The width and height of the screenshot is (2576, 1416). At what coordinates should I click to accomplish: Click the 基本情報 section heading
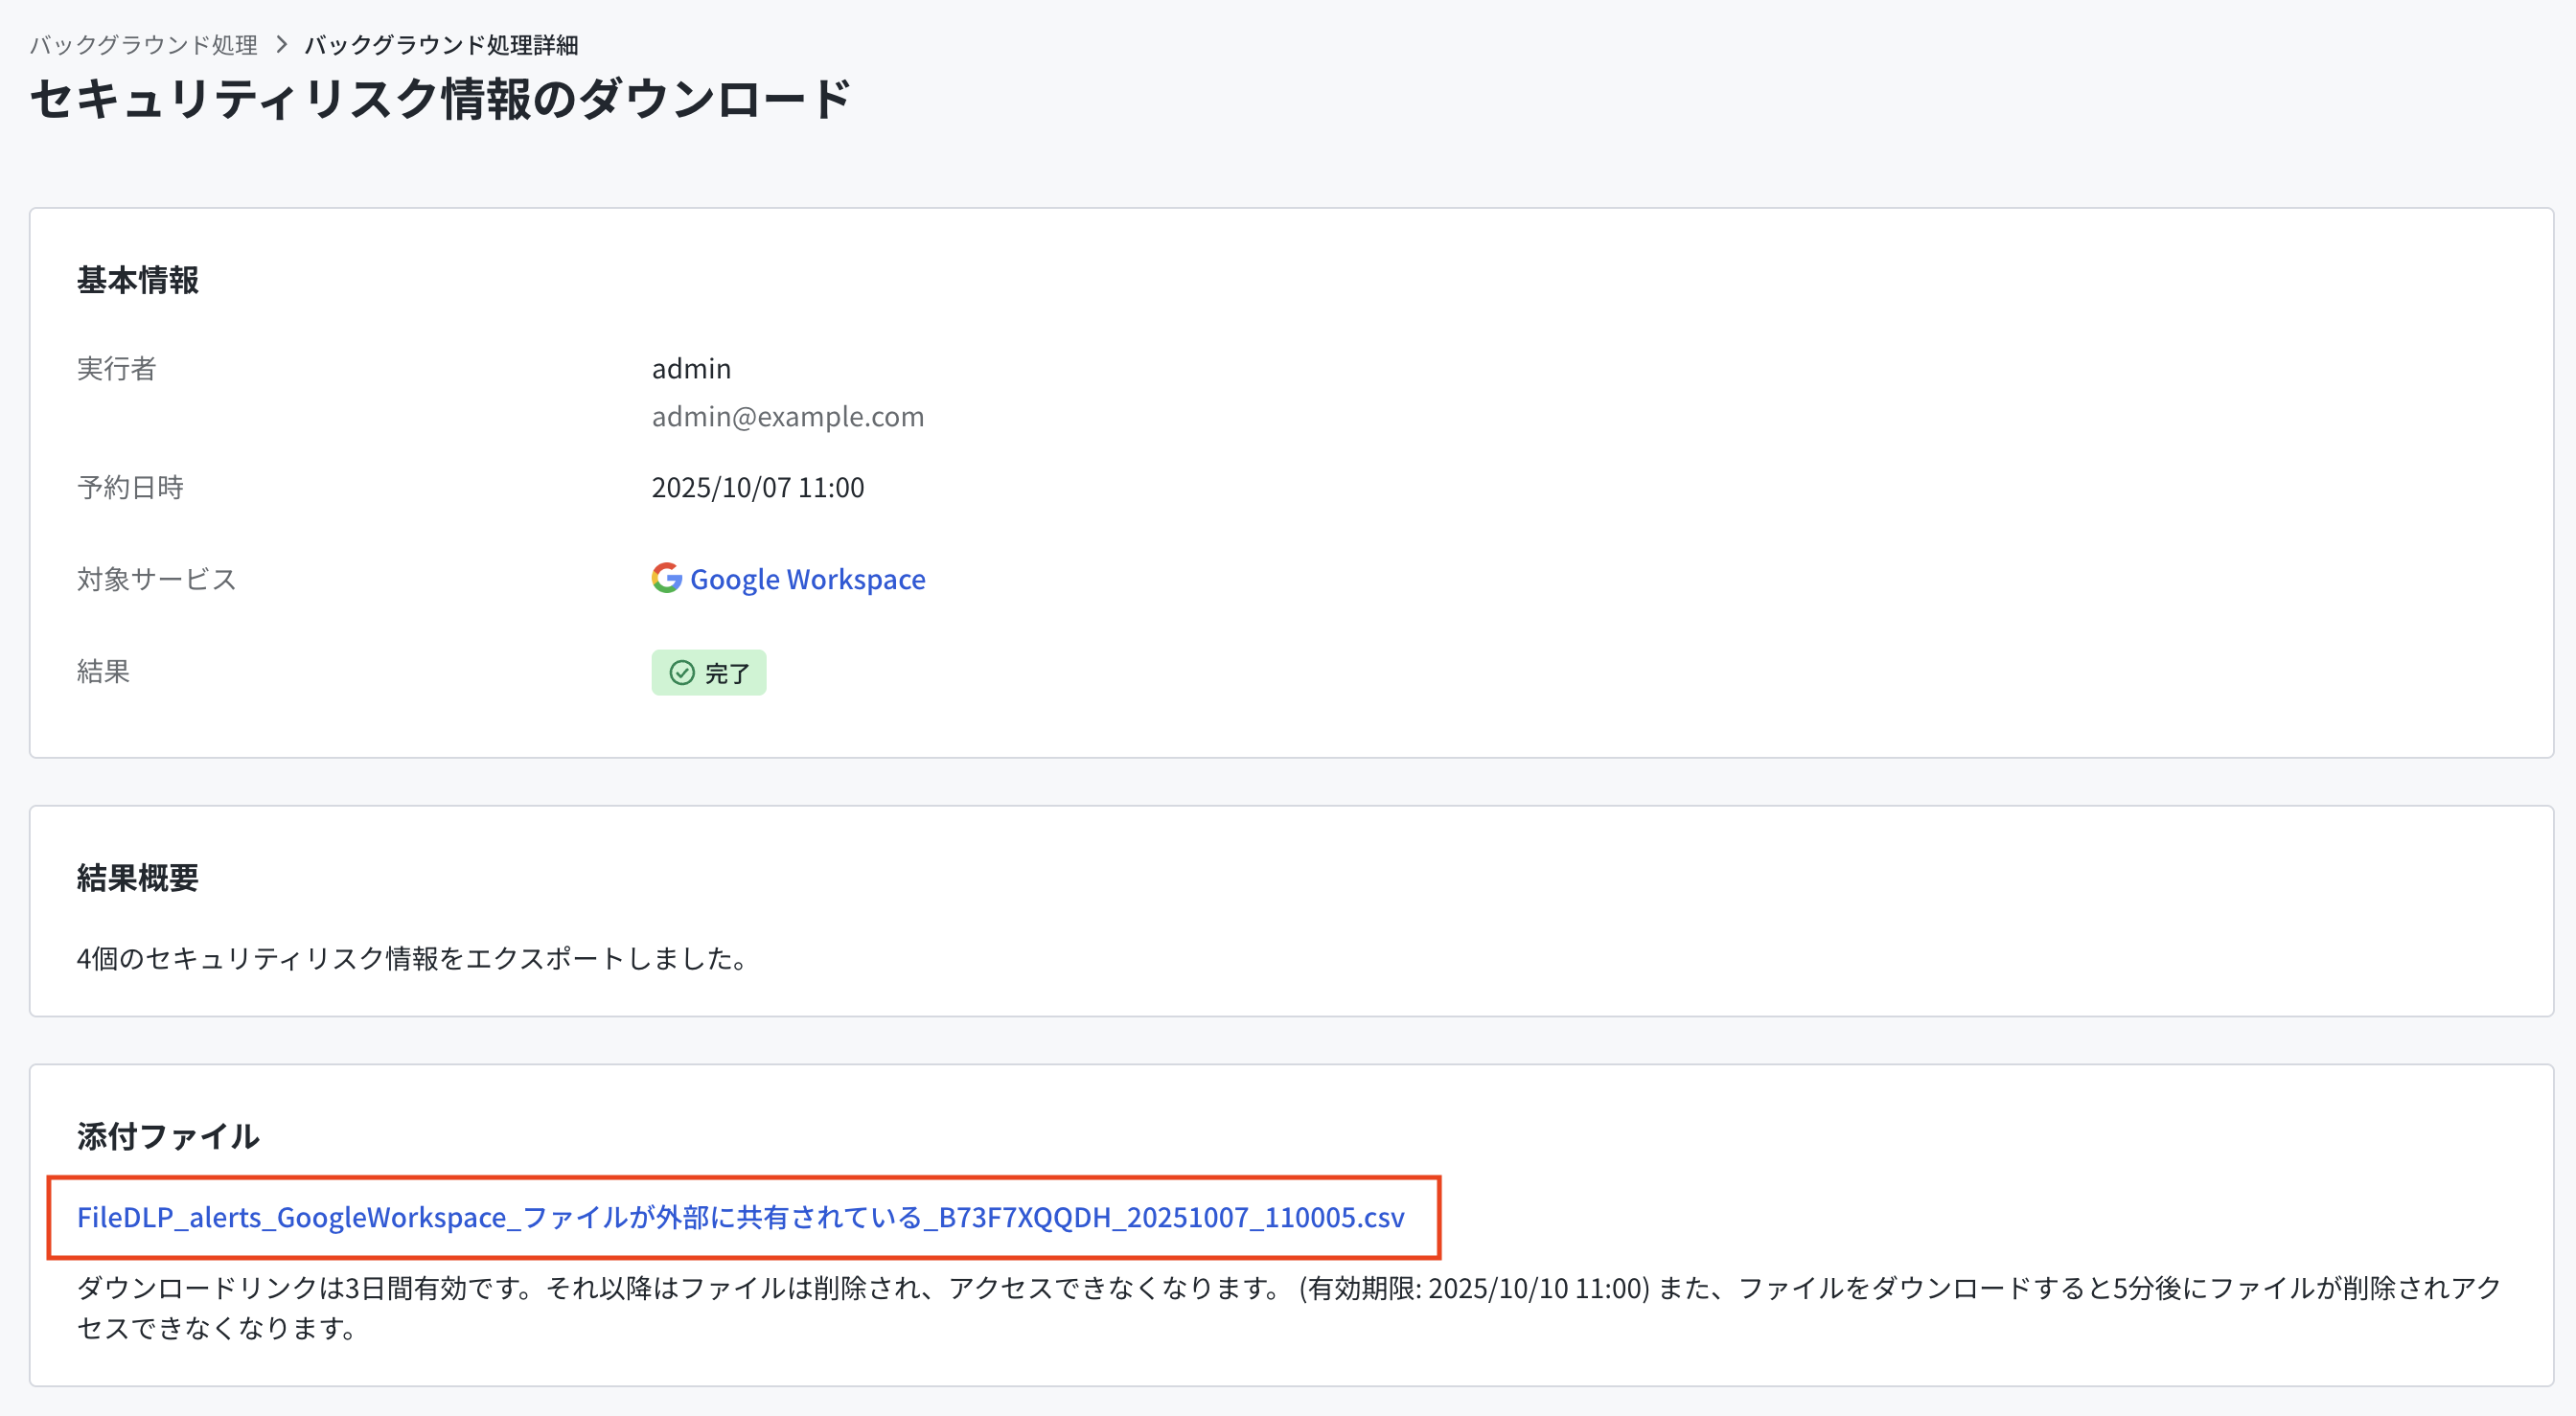pos(138,280)
